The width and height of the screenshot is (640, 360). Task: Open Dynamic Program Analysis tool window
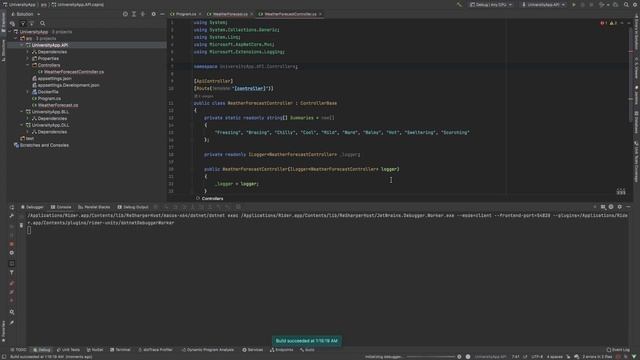208,350
